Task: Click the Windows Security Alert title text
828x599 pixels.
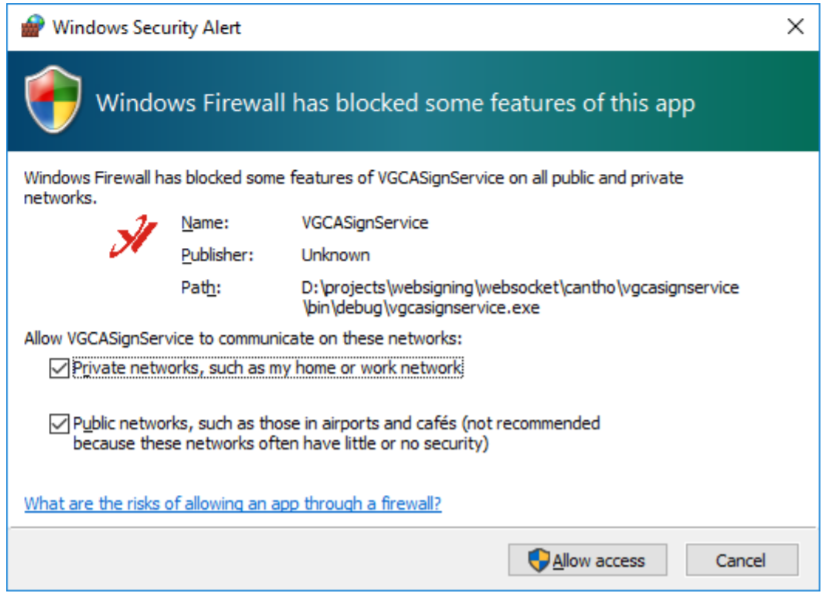Action: [146, 27]
